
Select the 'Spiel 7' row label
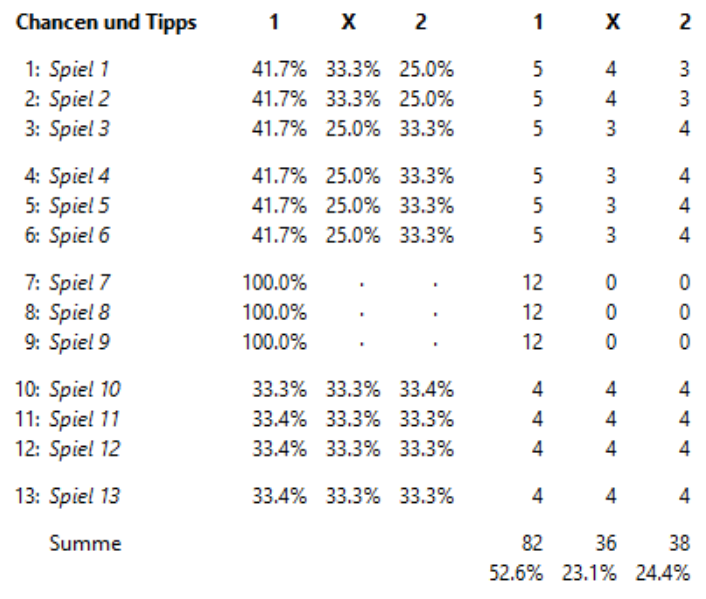point(79,283)
